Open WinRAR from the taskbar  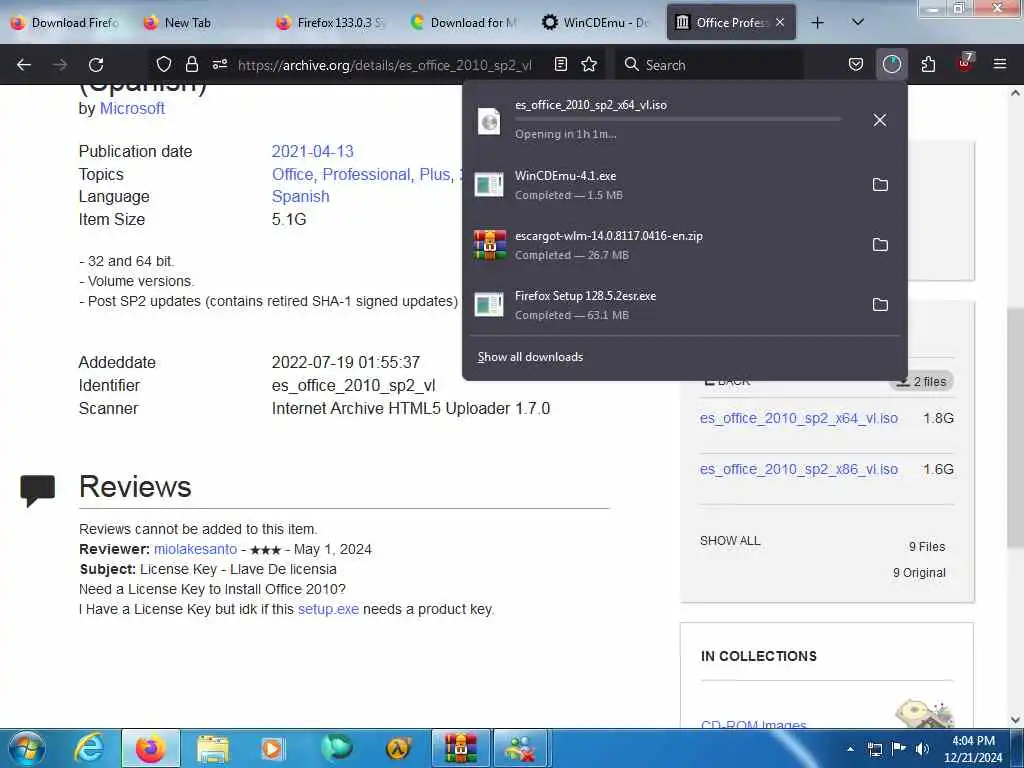point(460,748)
